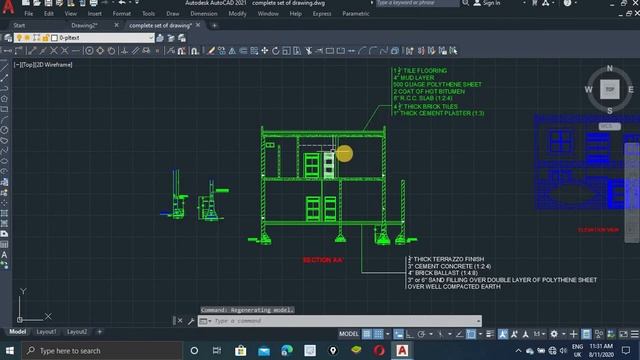Click the MODEL space button
Image resolution: width=640 pixels, height=360 pixels.
tap(349, 334)
